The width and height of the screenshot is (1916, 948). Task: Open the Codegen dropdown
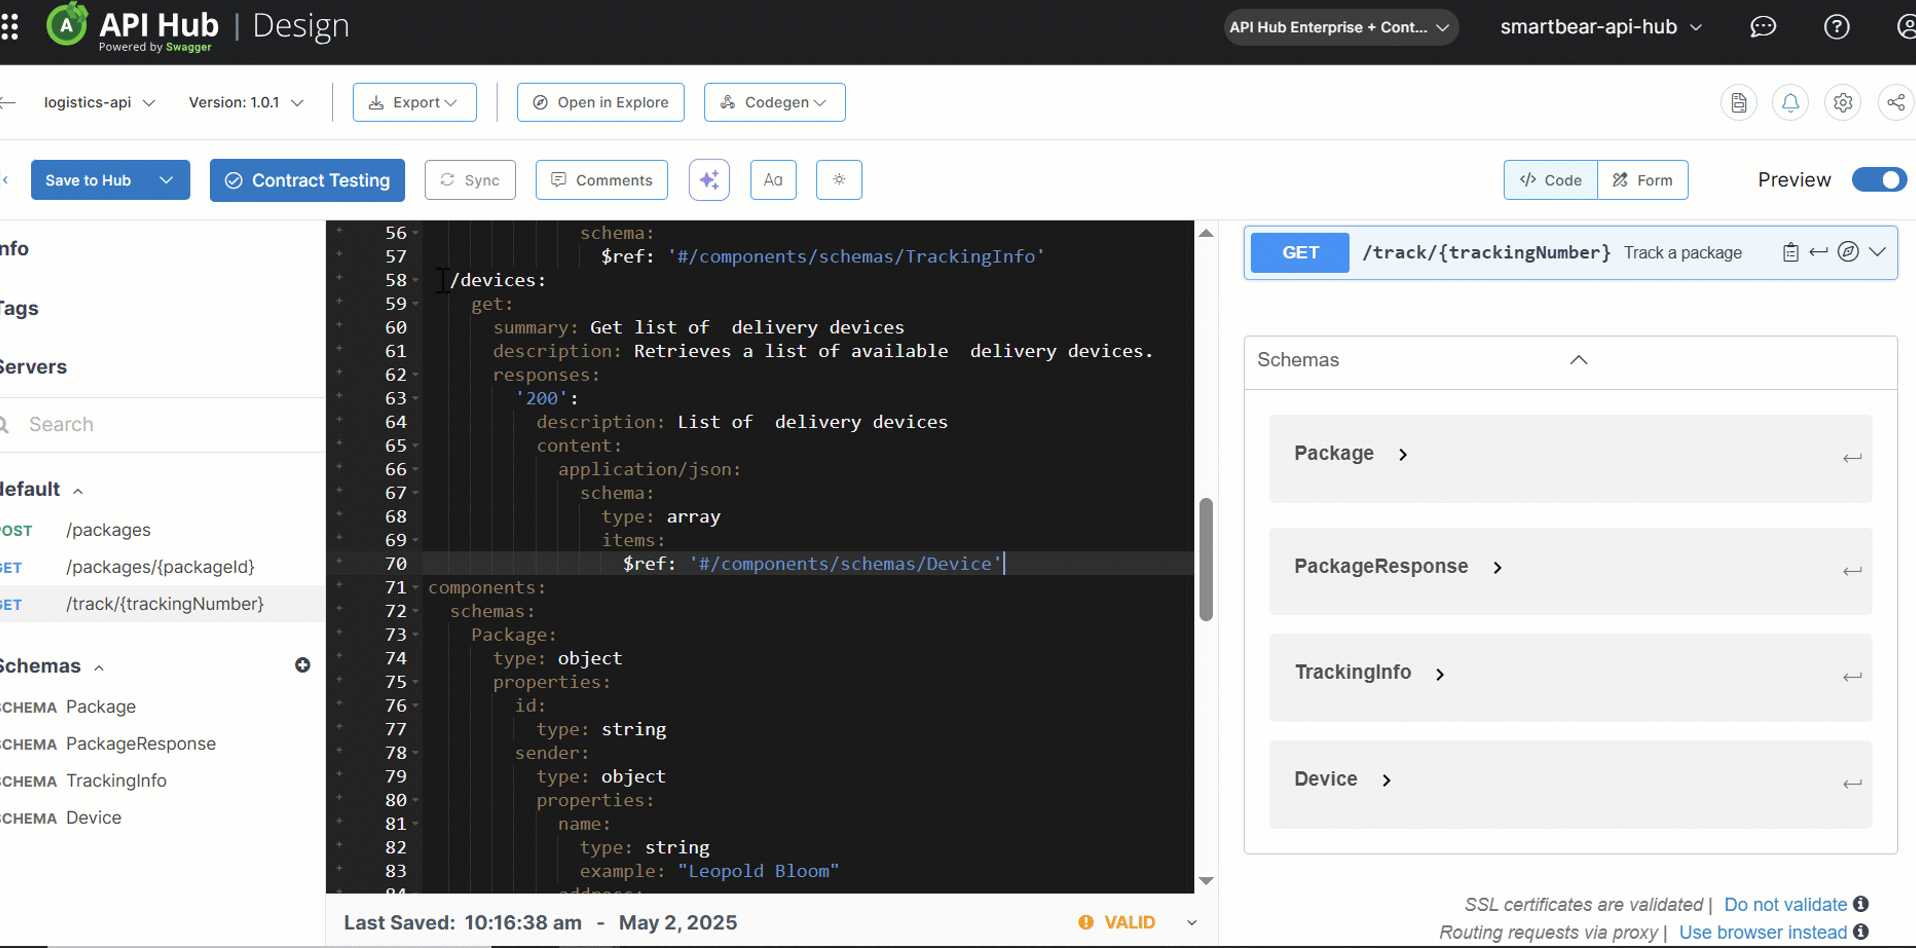774,102
